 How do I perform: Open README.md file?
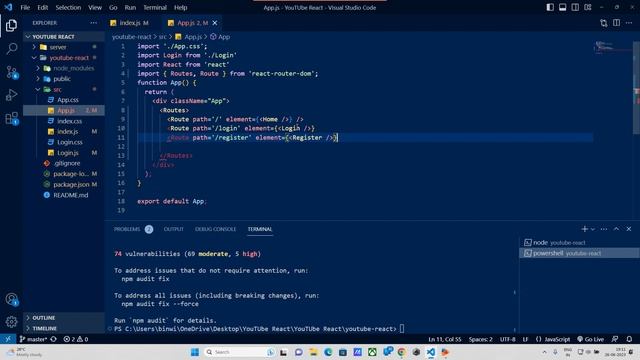(x=63, y=195)
